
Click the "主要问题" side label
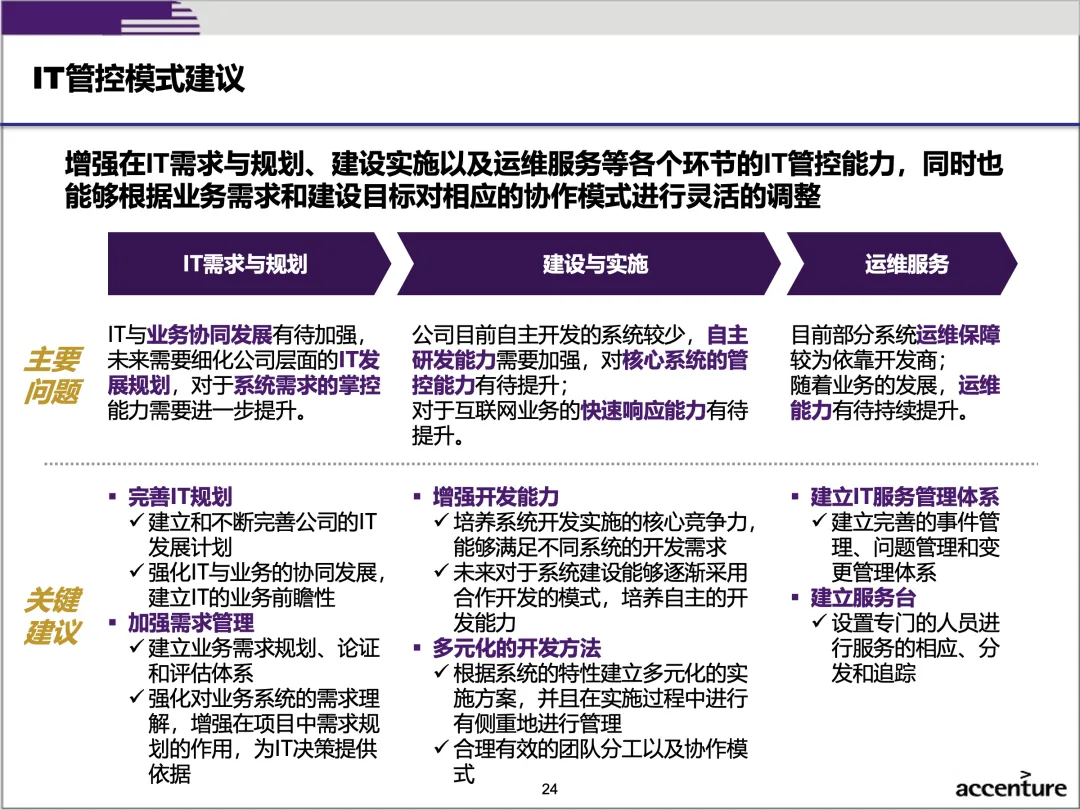[x=53, y=375]
